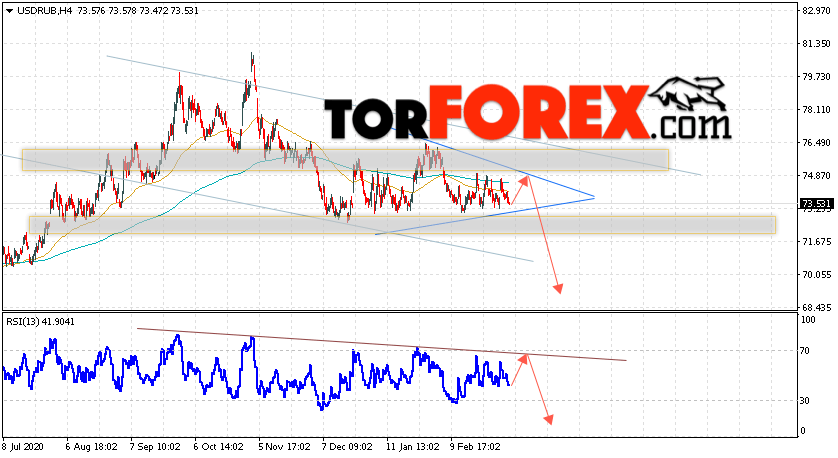This screenshot has height=458, width=838.
Task: Click the 81.350 price axis label
Action: click(x=817, y=43)
